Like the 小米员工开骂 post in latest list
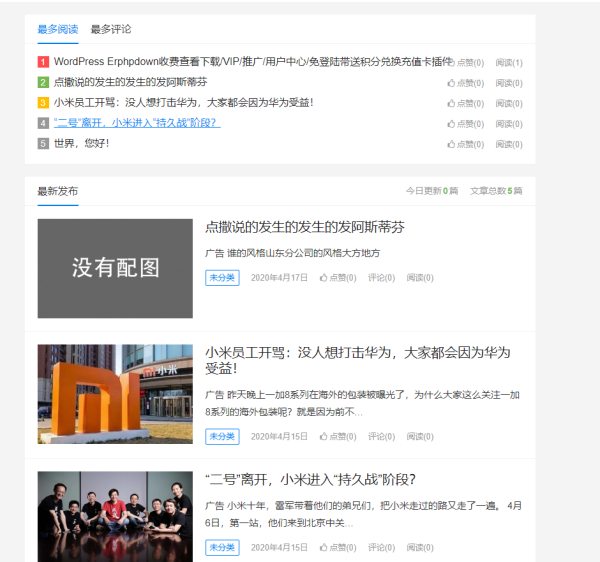This screenshot has width=600, height=562. tap(337, 437)
